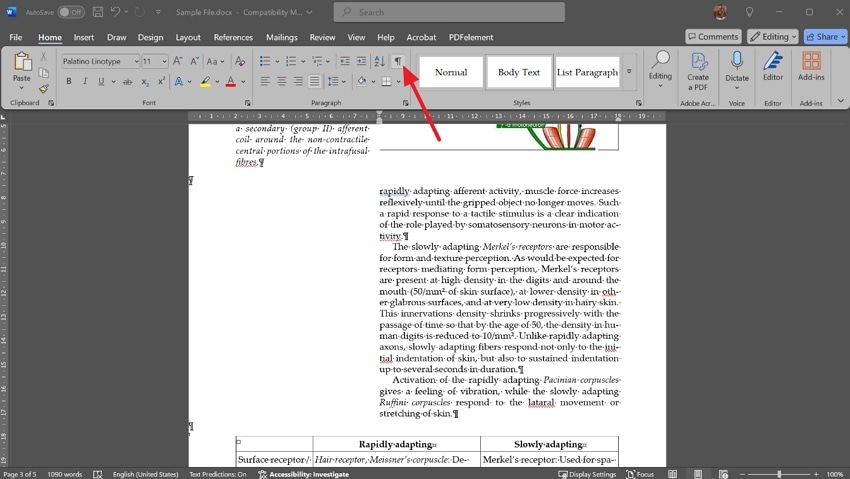Open the Review tab

tap(322, 37)
